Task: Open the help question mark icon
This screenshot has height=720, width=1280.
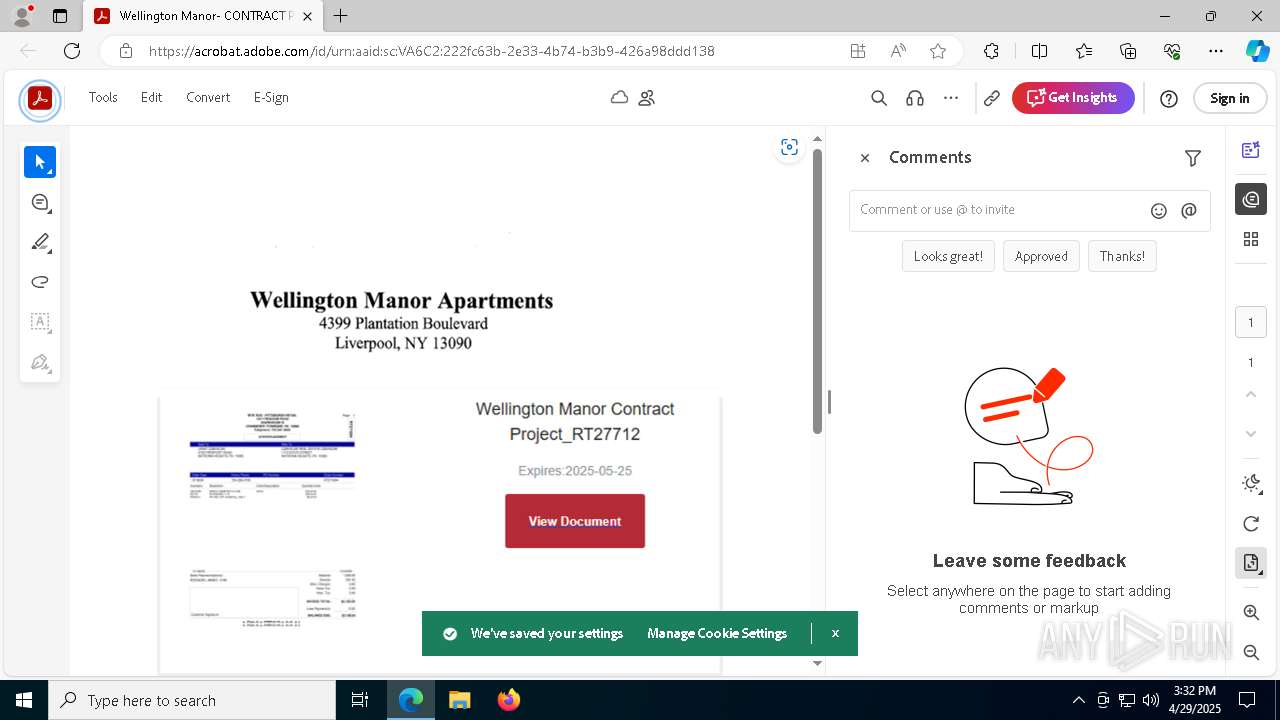Action: (1168, 98)
